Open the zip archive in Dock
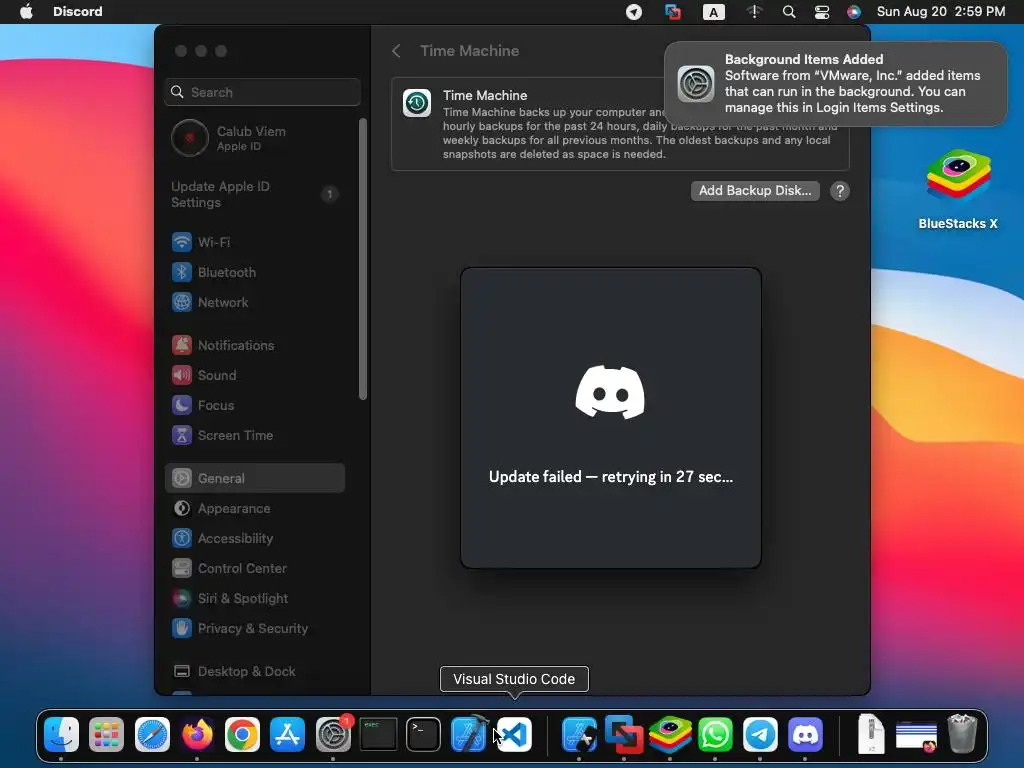The image size is (1024, 768). coord(871,735)
